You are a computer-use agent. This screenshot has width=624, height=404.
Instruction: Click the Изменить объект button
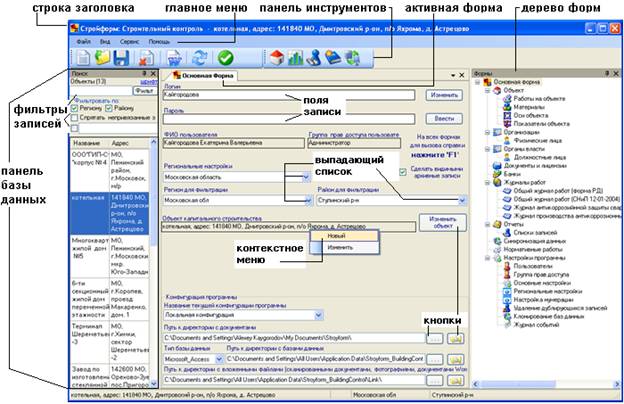(443, 222)
